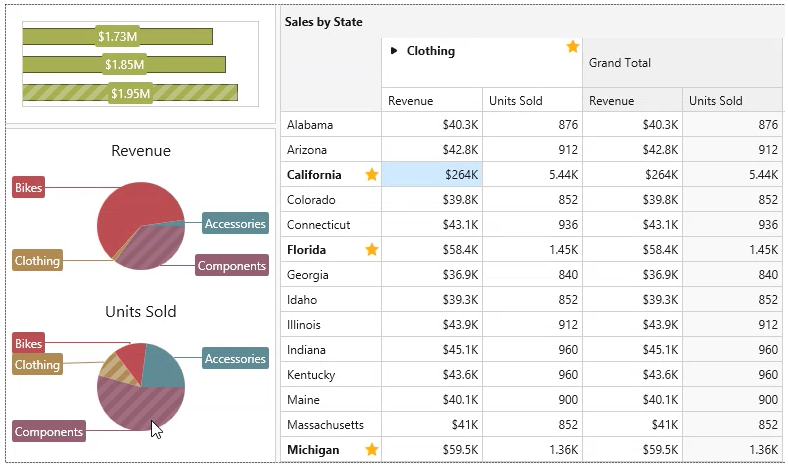Expand the Clothing column arrow
This screenshot has width=788, height=469.
pyautogui.click(x=394, y=51)
